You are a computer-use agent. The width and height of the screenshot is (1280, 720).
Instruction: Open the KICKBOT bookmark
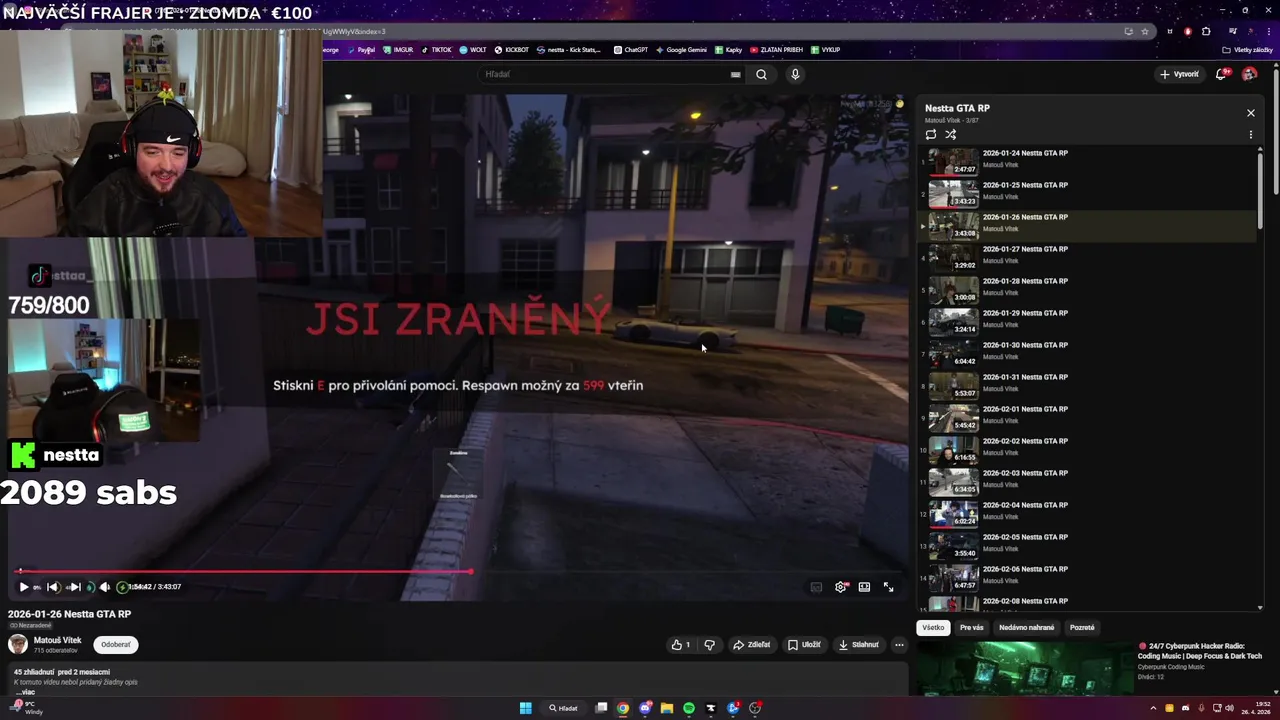511,50
